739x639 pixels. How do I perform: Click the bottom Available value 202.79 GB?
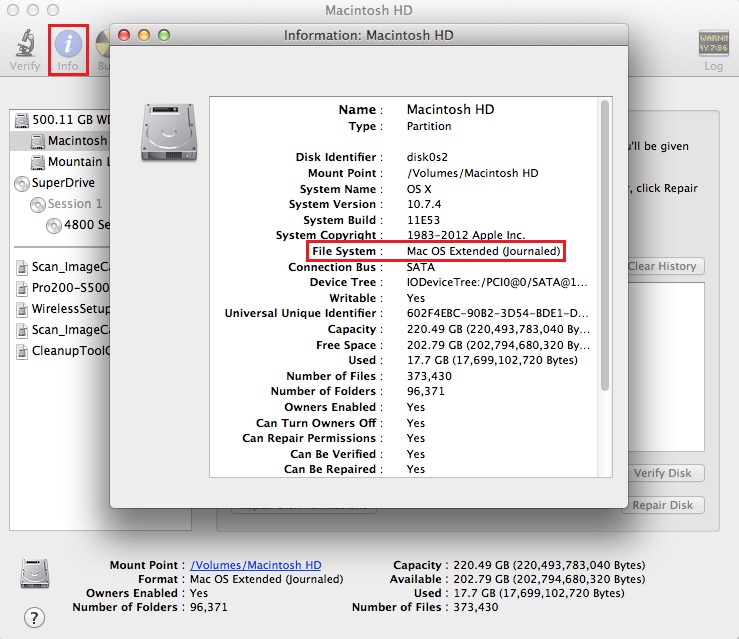(549, 579)
